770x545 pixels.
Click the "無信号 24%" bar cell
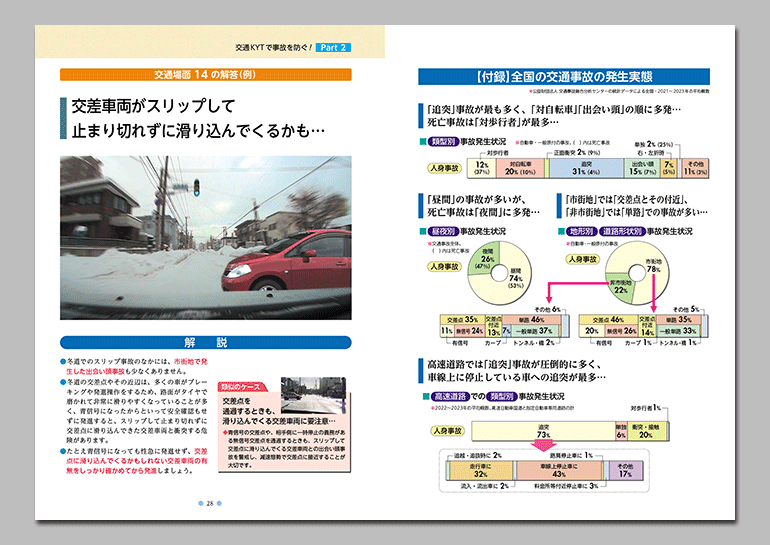pos(469,331)
